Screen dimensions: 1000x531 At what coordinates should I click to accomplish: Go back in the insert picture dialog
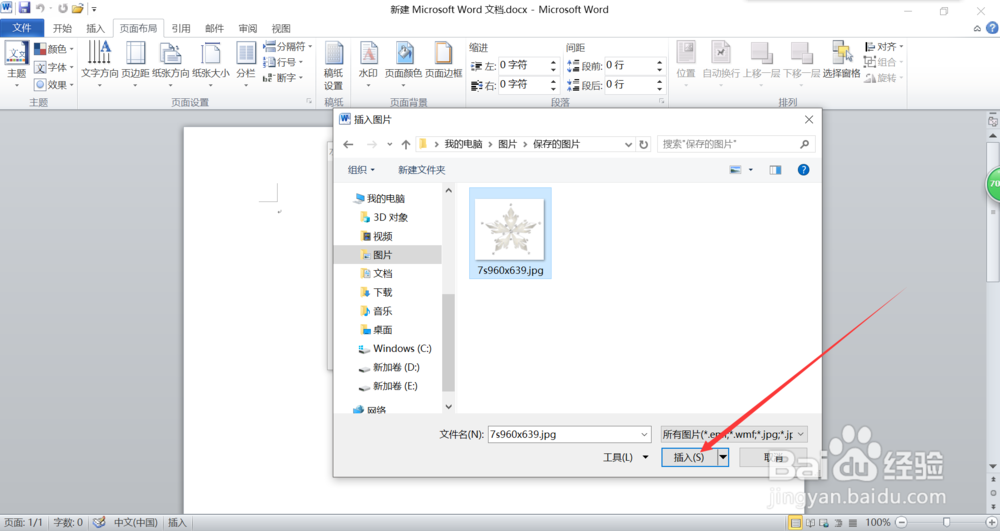(348, 145)
